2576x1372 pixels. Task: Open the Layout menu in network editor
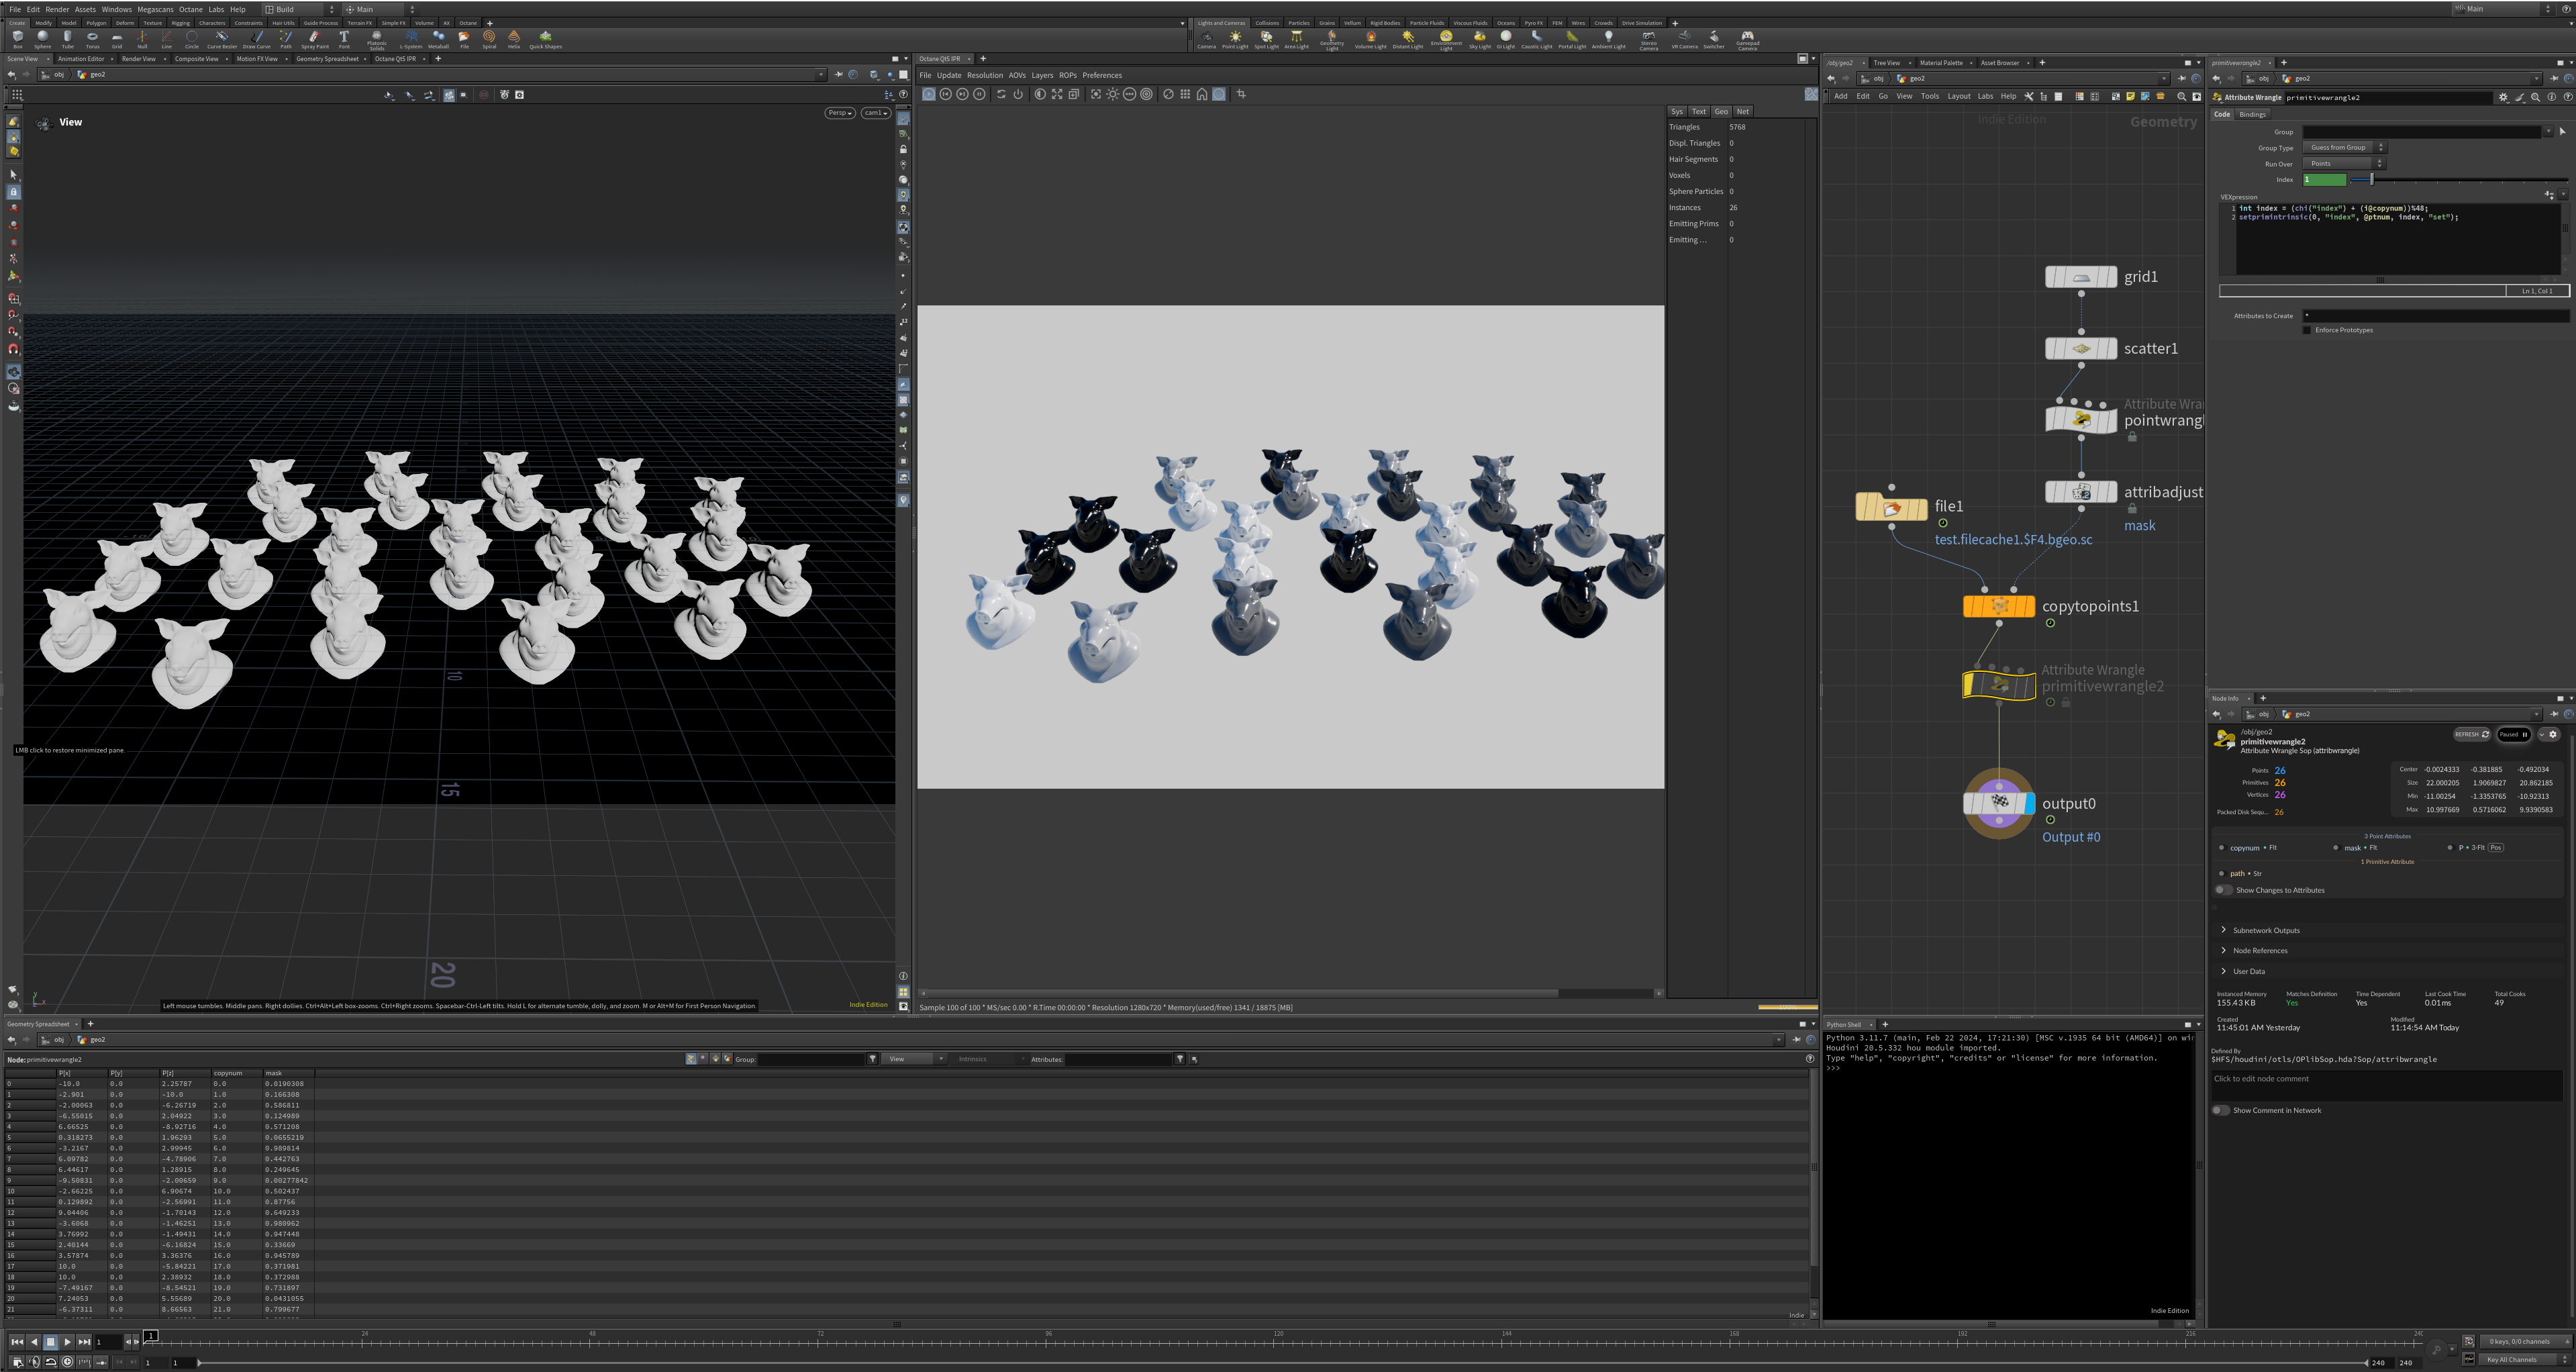pos(1959,97)
